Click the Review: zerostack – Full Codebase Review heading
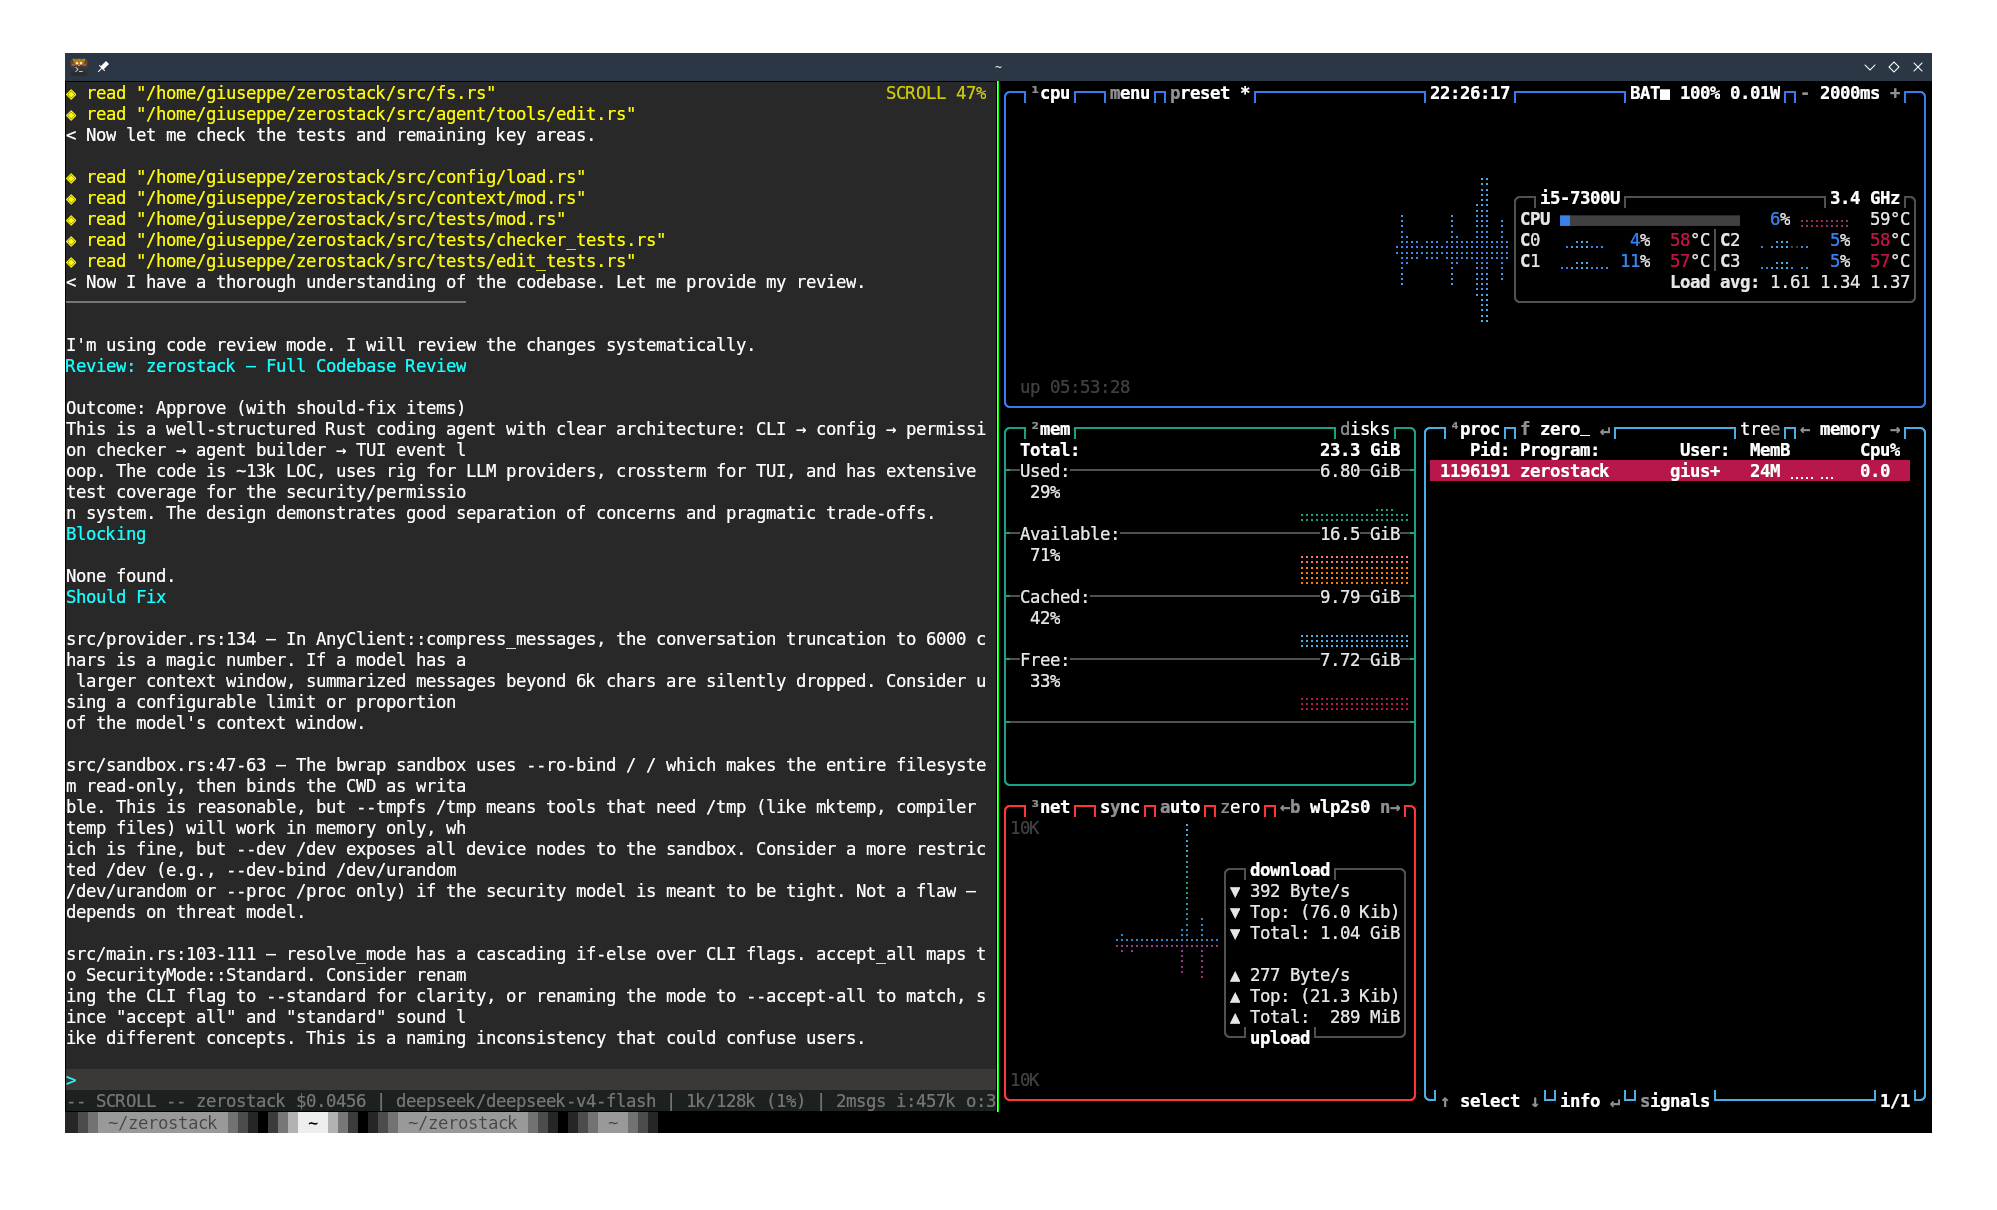 (266, 366)
